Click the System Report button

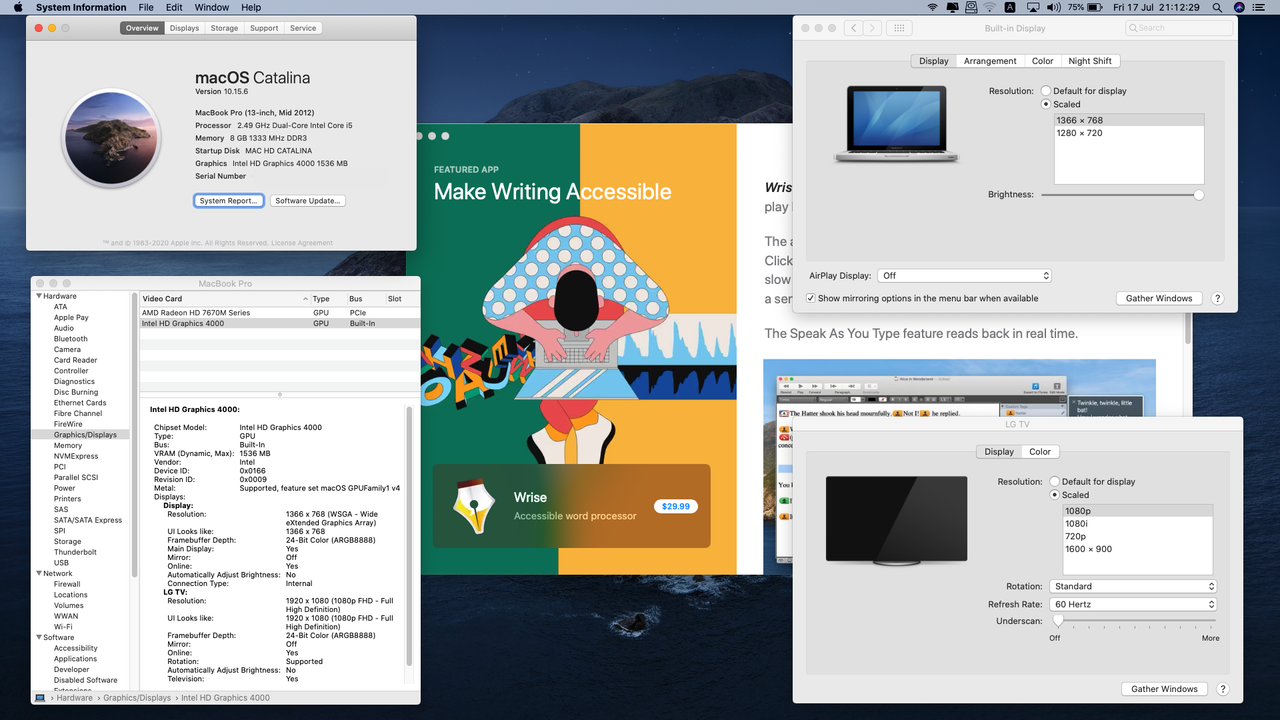click(229, 201)
